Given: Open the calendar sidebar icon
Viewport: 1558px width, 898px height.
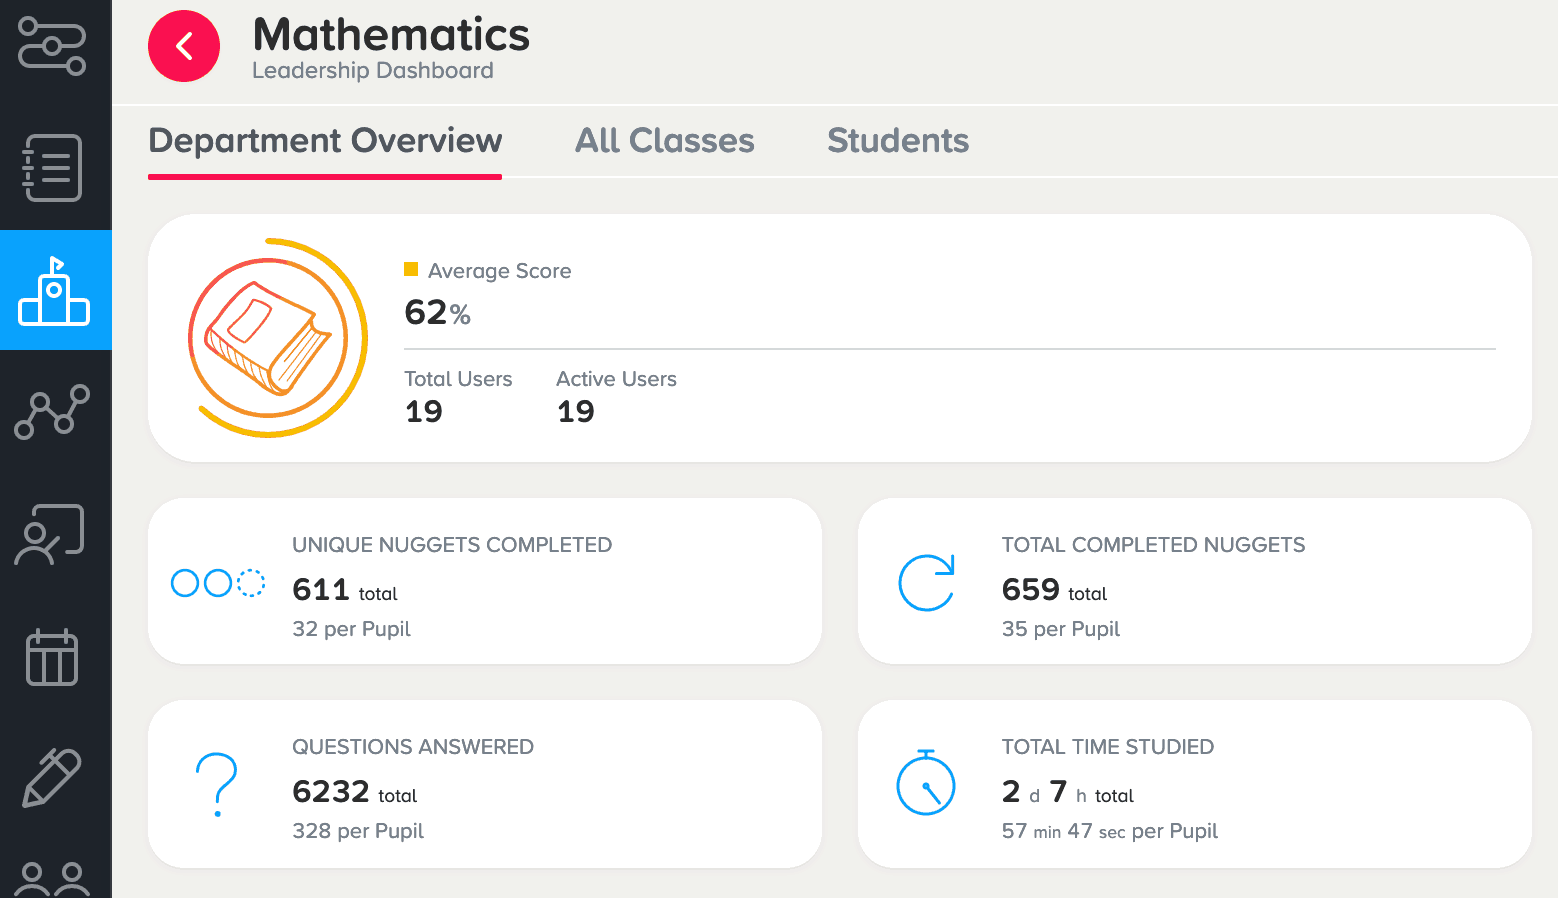Looking at the screenshot, I should pyautogui.click(x=52, y=657).
